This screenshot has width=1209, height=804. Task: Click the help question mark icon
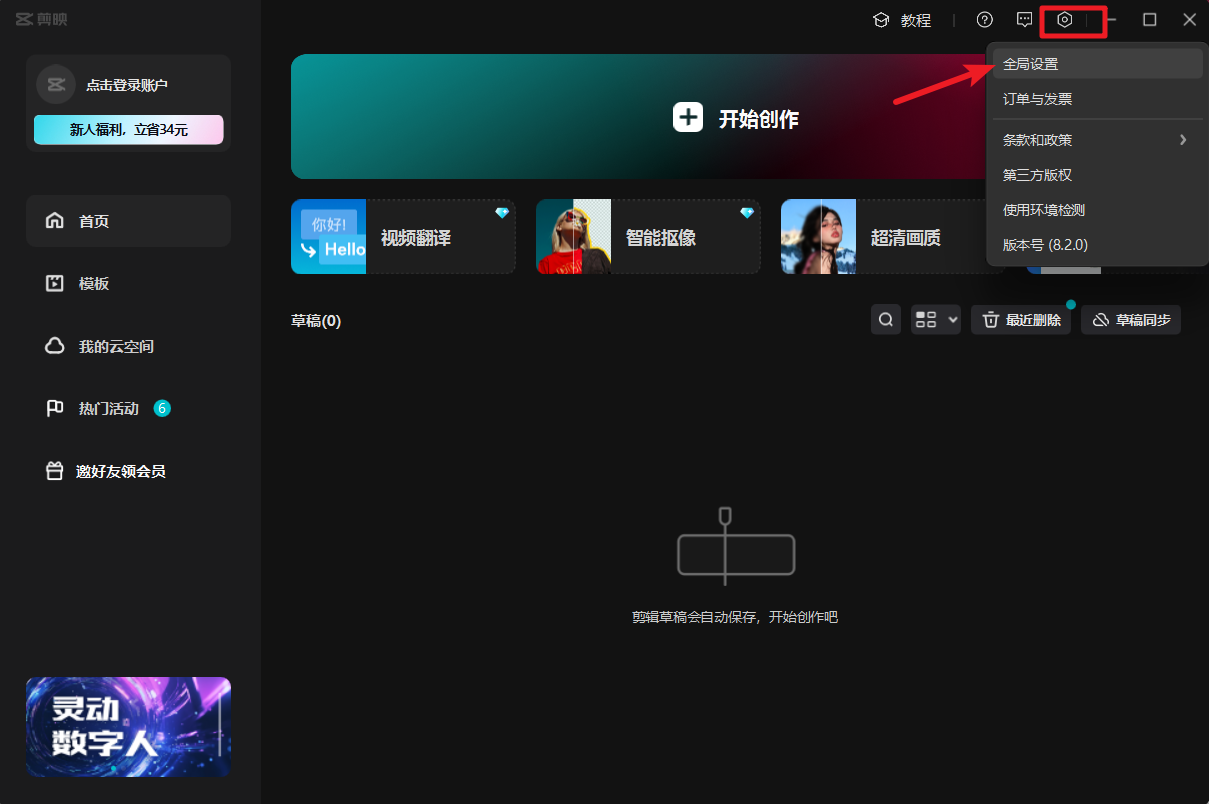985,20
